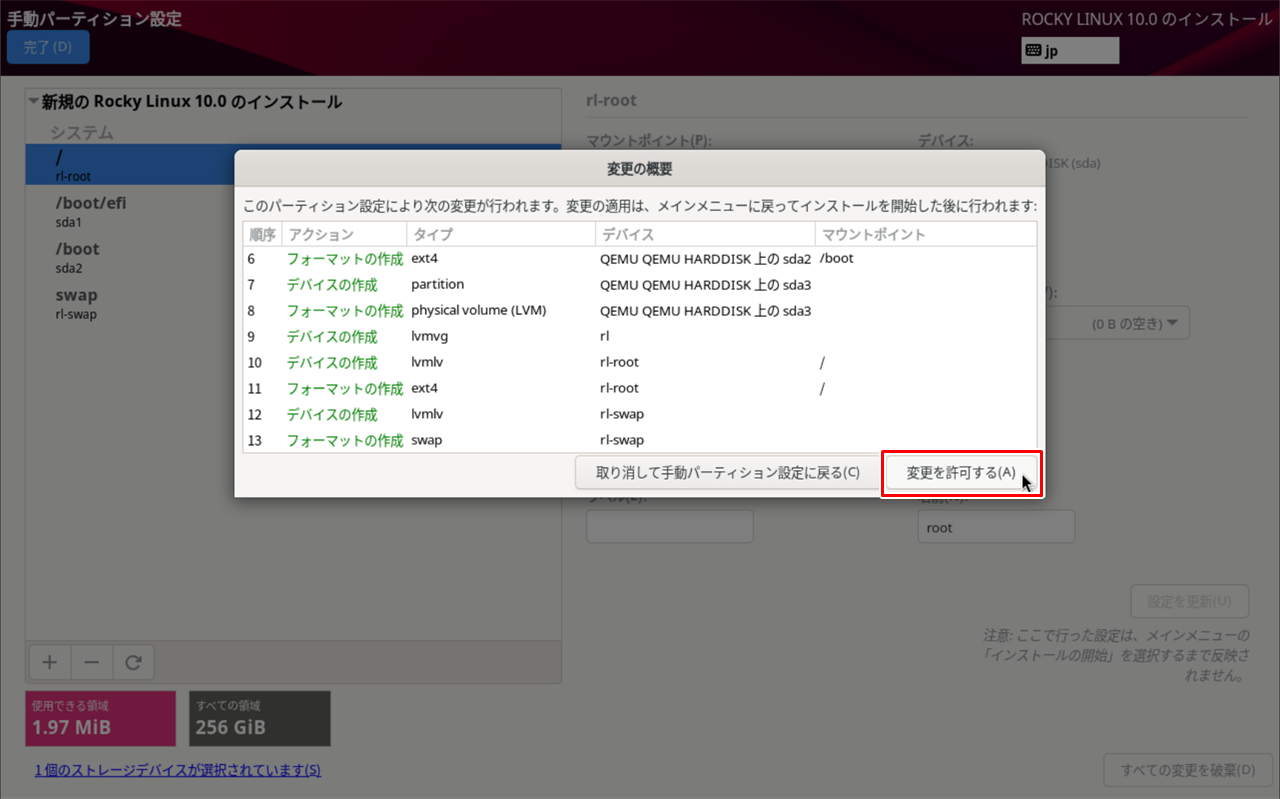This screenshot has height=799, width=1280.
Task: Collapse the 新規の Rocky Linux 10.0 tree
Action: pyautogui.click(x=31, y=101)
